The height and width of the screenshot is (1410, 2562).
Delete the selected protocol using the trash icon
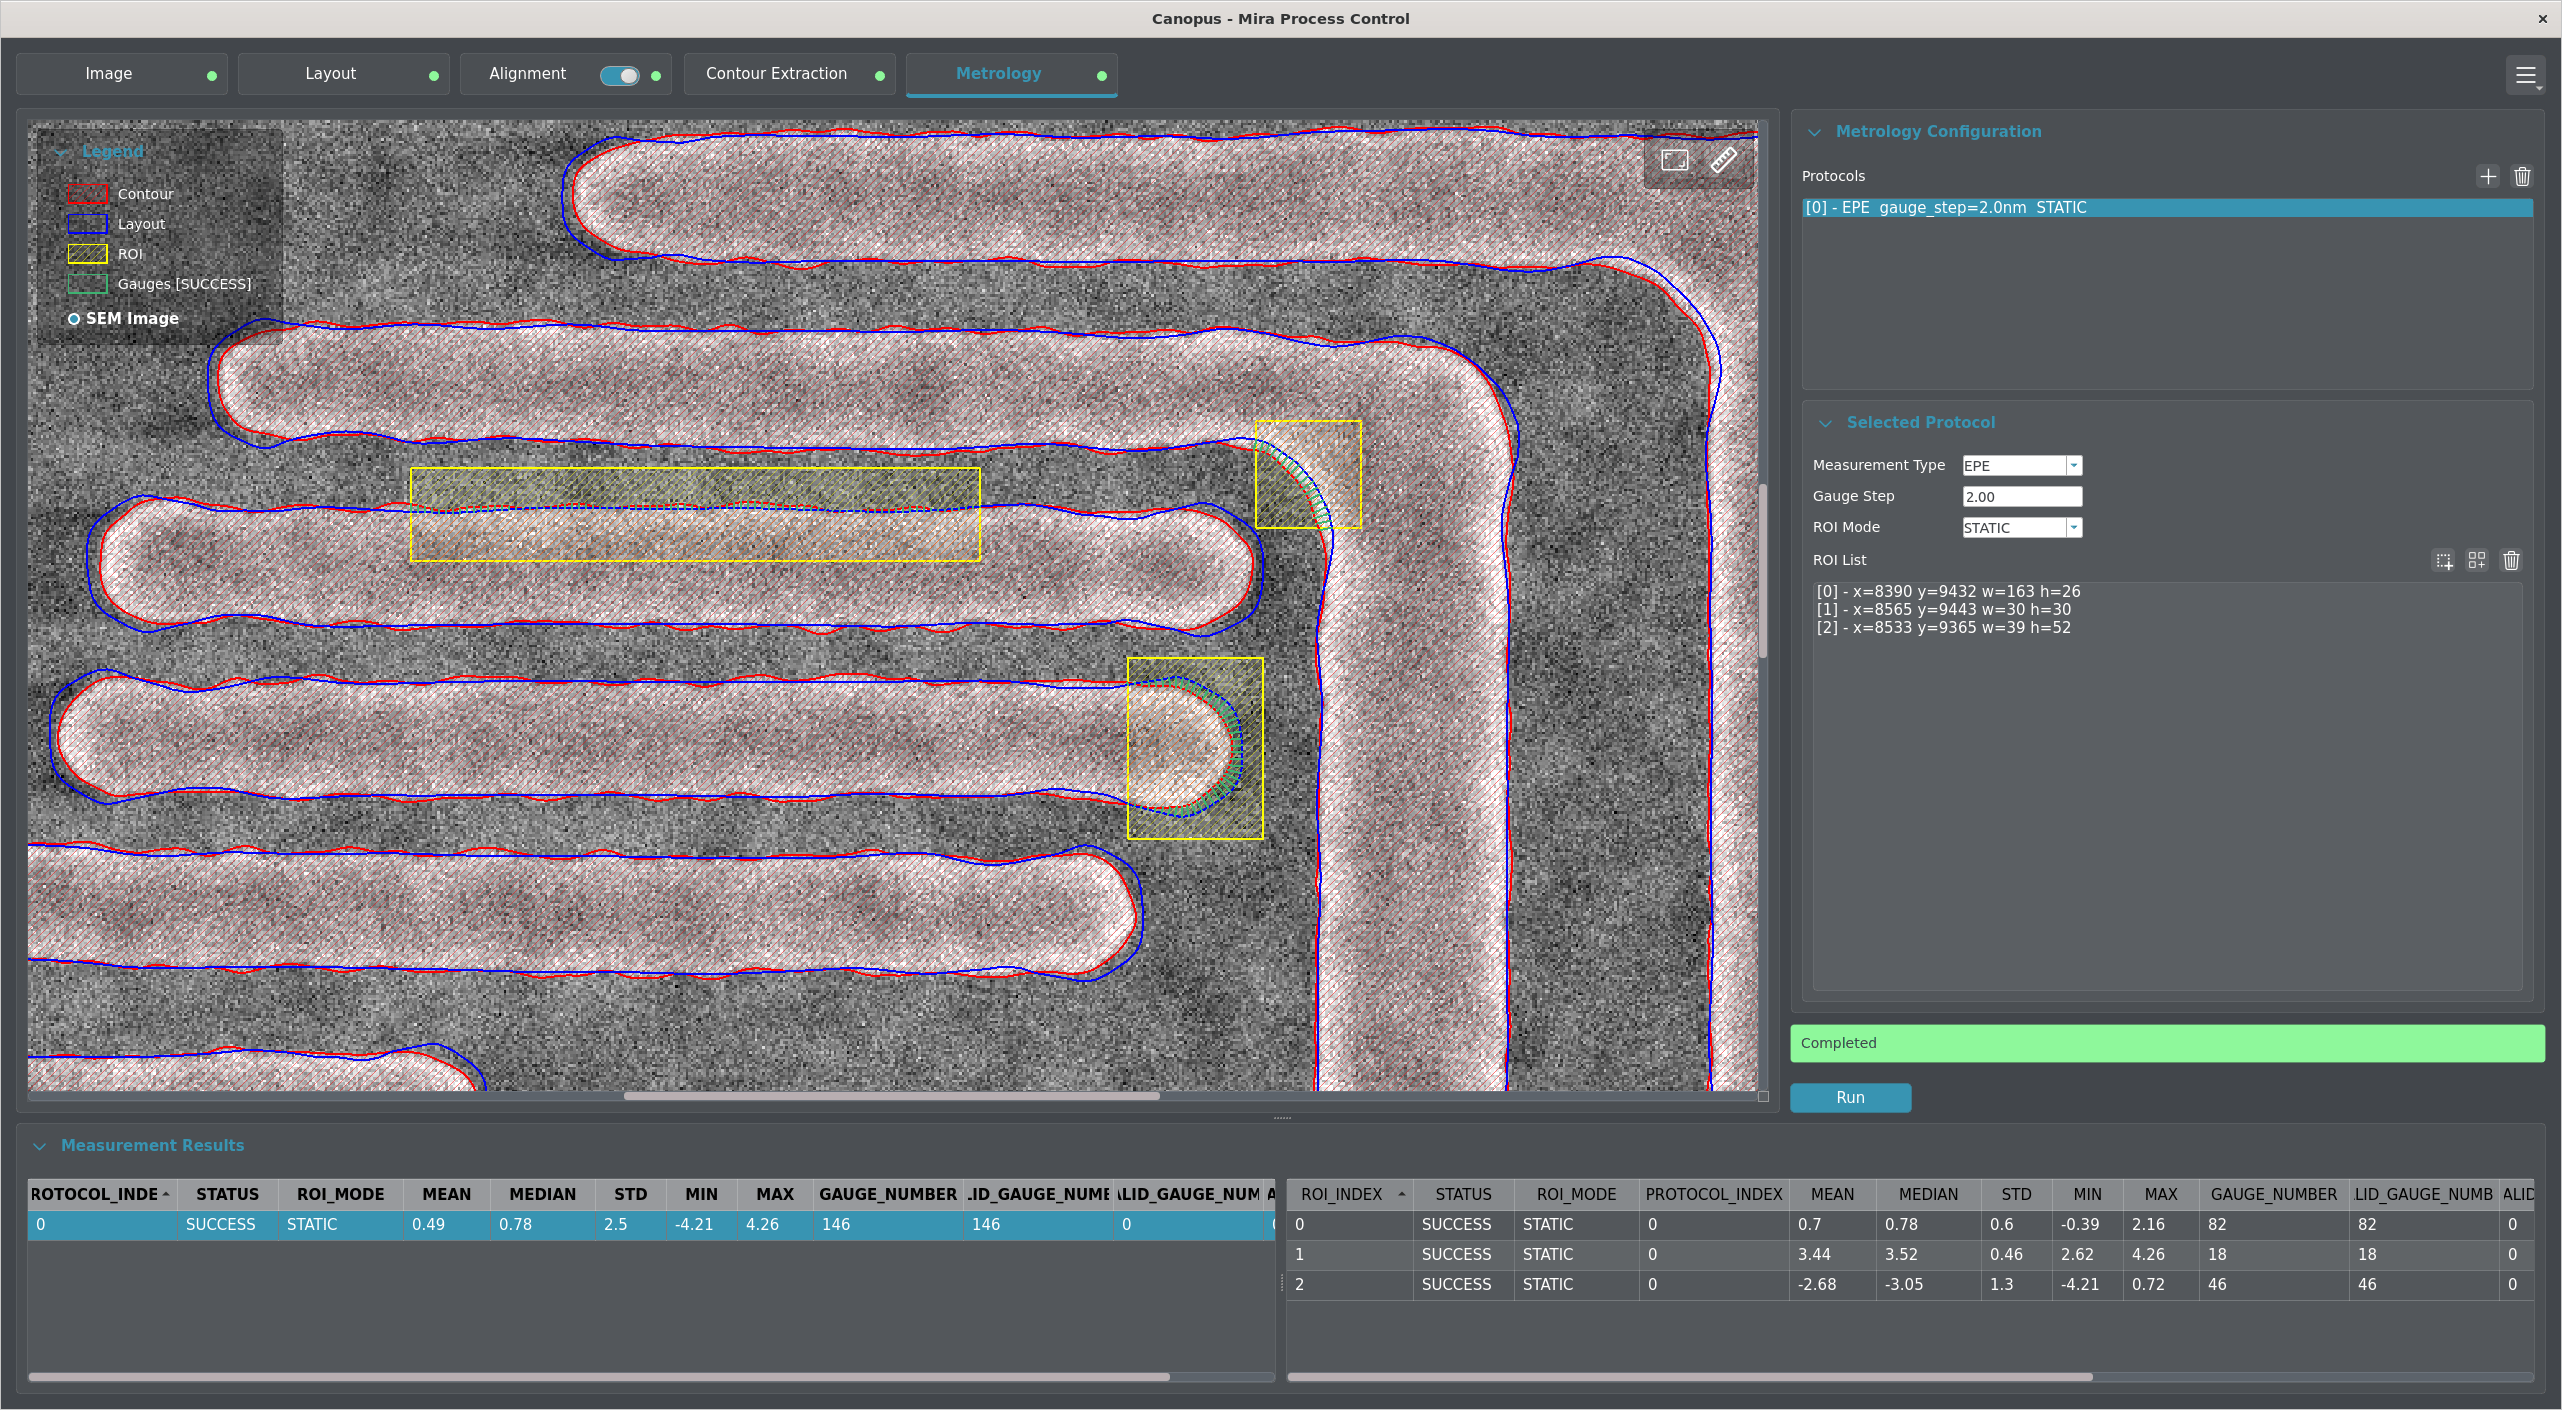[x=2523, y=176]
